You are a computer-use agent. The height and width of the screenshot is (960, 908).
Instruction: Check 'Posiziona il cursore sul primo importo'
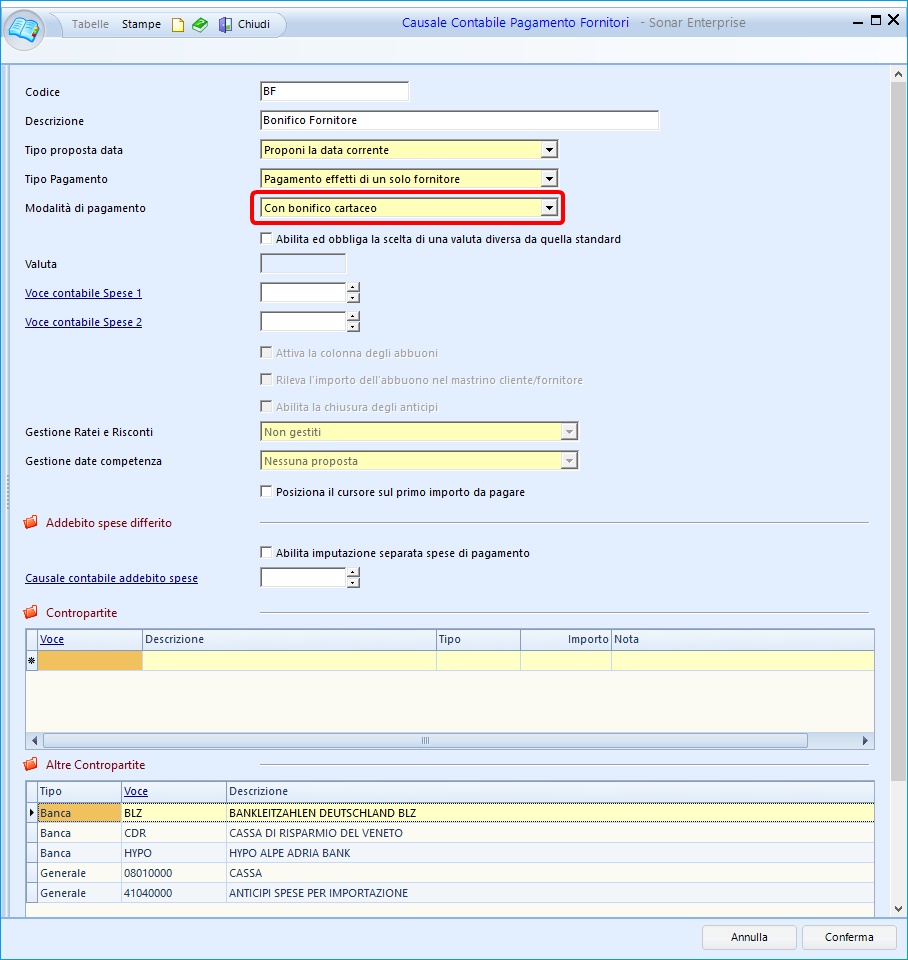pos(266,492)
